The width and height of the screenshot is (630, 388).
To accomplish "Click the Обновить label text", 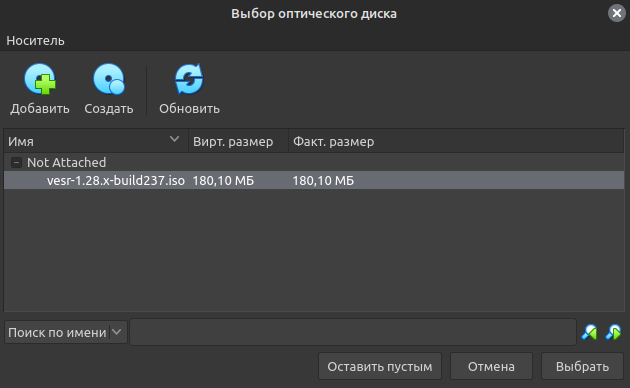I will point(189,109).
